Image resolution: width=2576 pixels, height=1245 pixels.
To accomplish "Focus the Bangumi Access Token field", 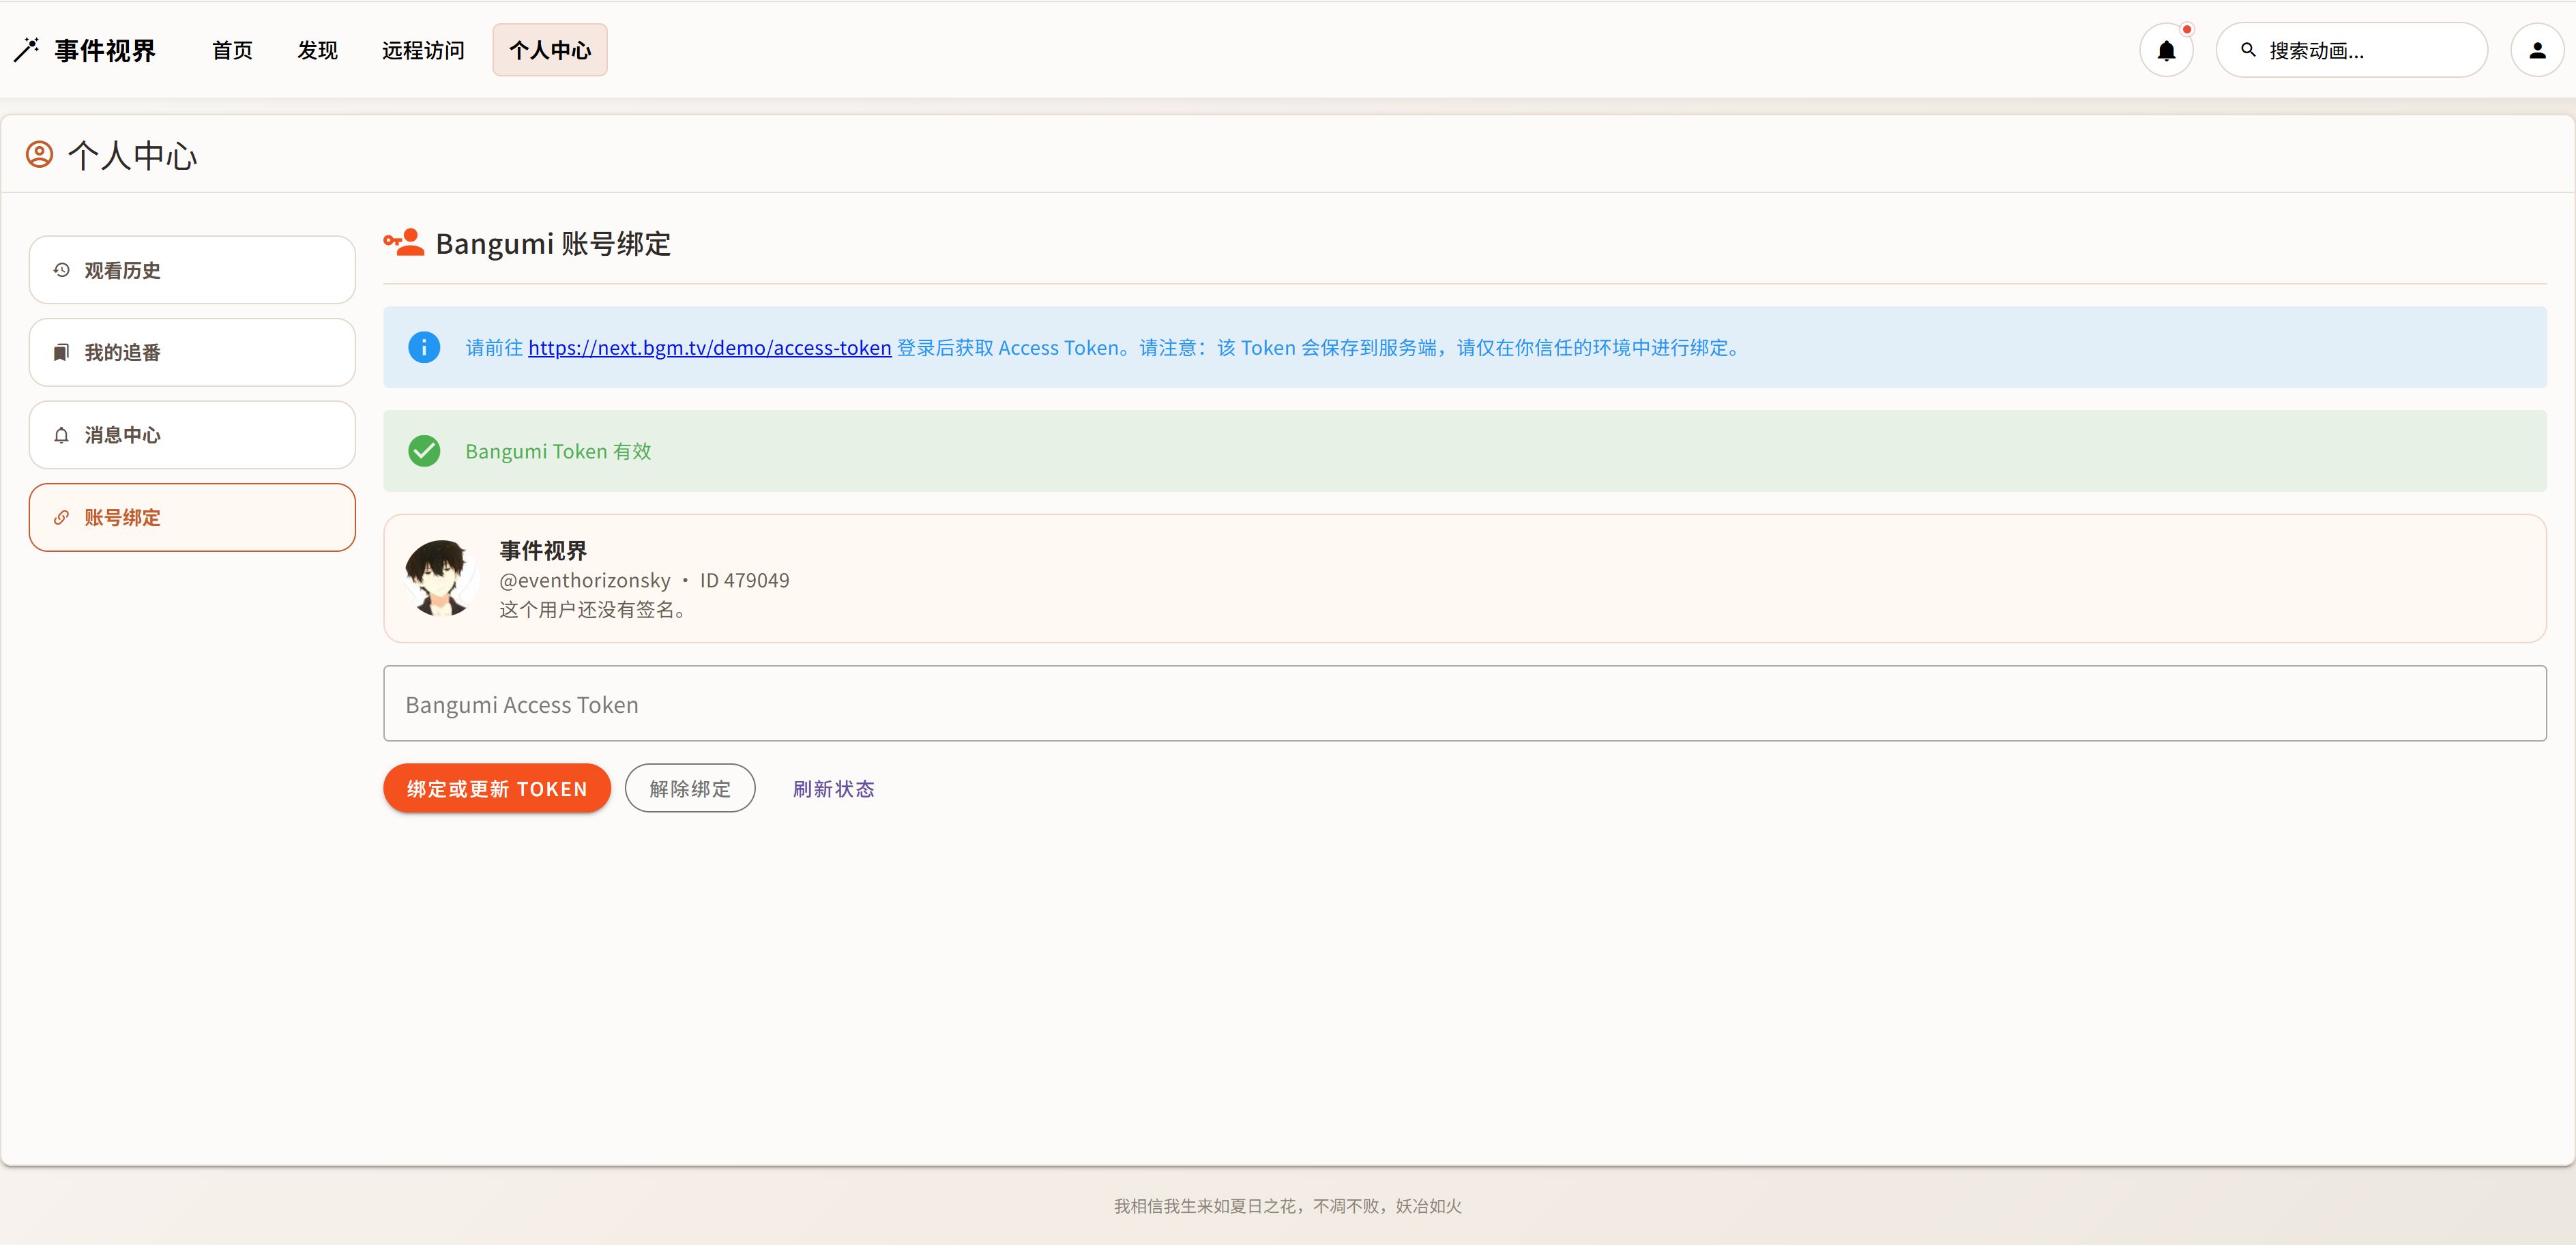I will click(x=1464, y=704).
